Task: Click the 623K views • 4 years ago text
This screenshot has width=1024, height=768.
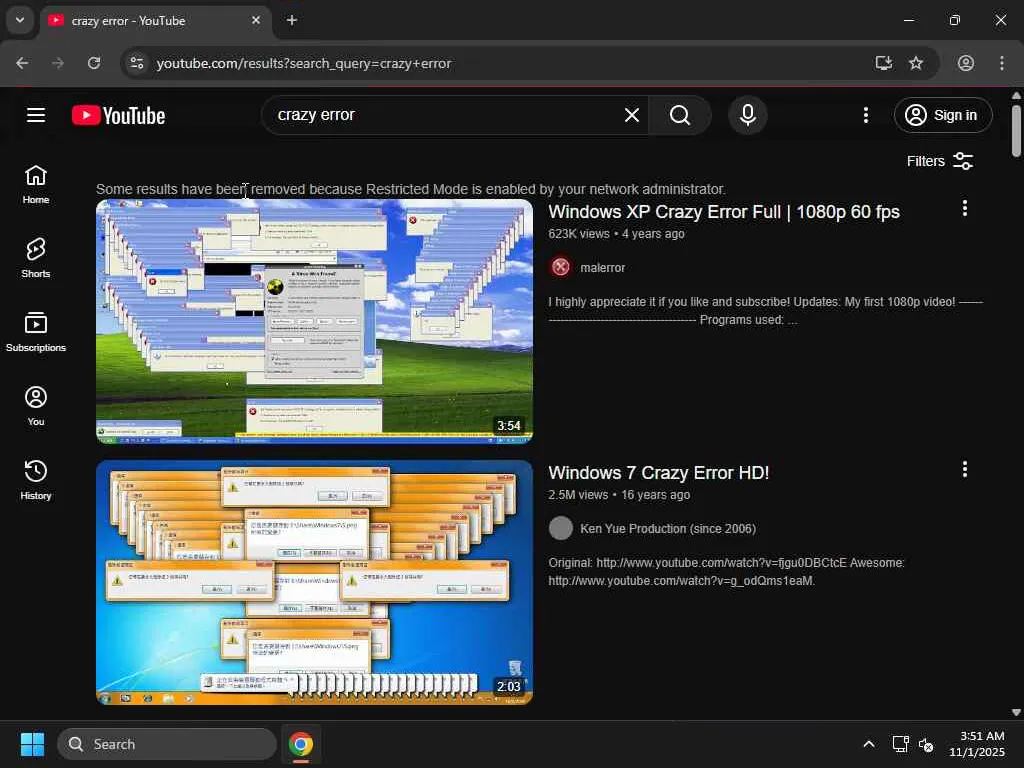Action: [x=616, y=234]
